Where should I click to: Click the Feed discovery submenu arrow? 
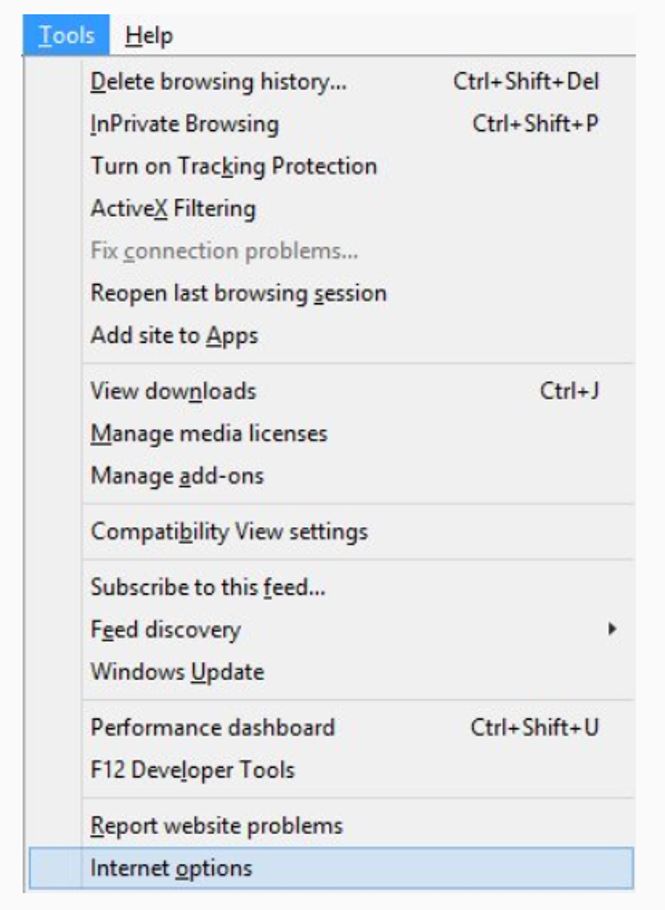[x=612, y=630]
